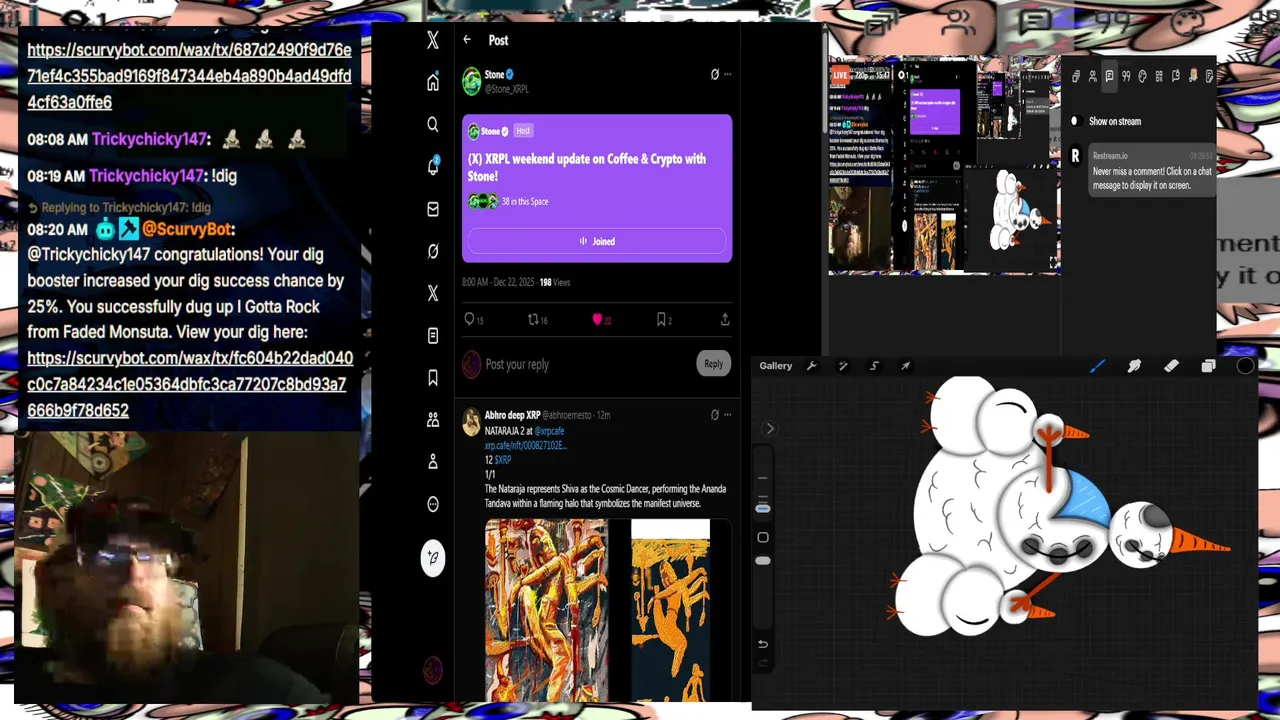The width and height of the screenshot is (1280, 720).
Task: Open the three-dots menu on Stone's post
Action: click(x=727, y=74)
